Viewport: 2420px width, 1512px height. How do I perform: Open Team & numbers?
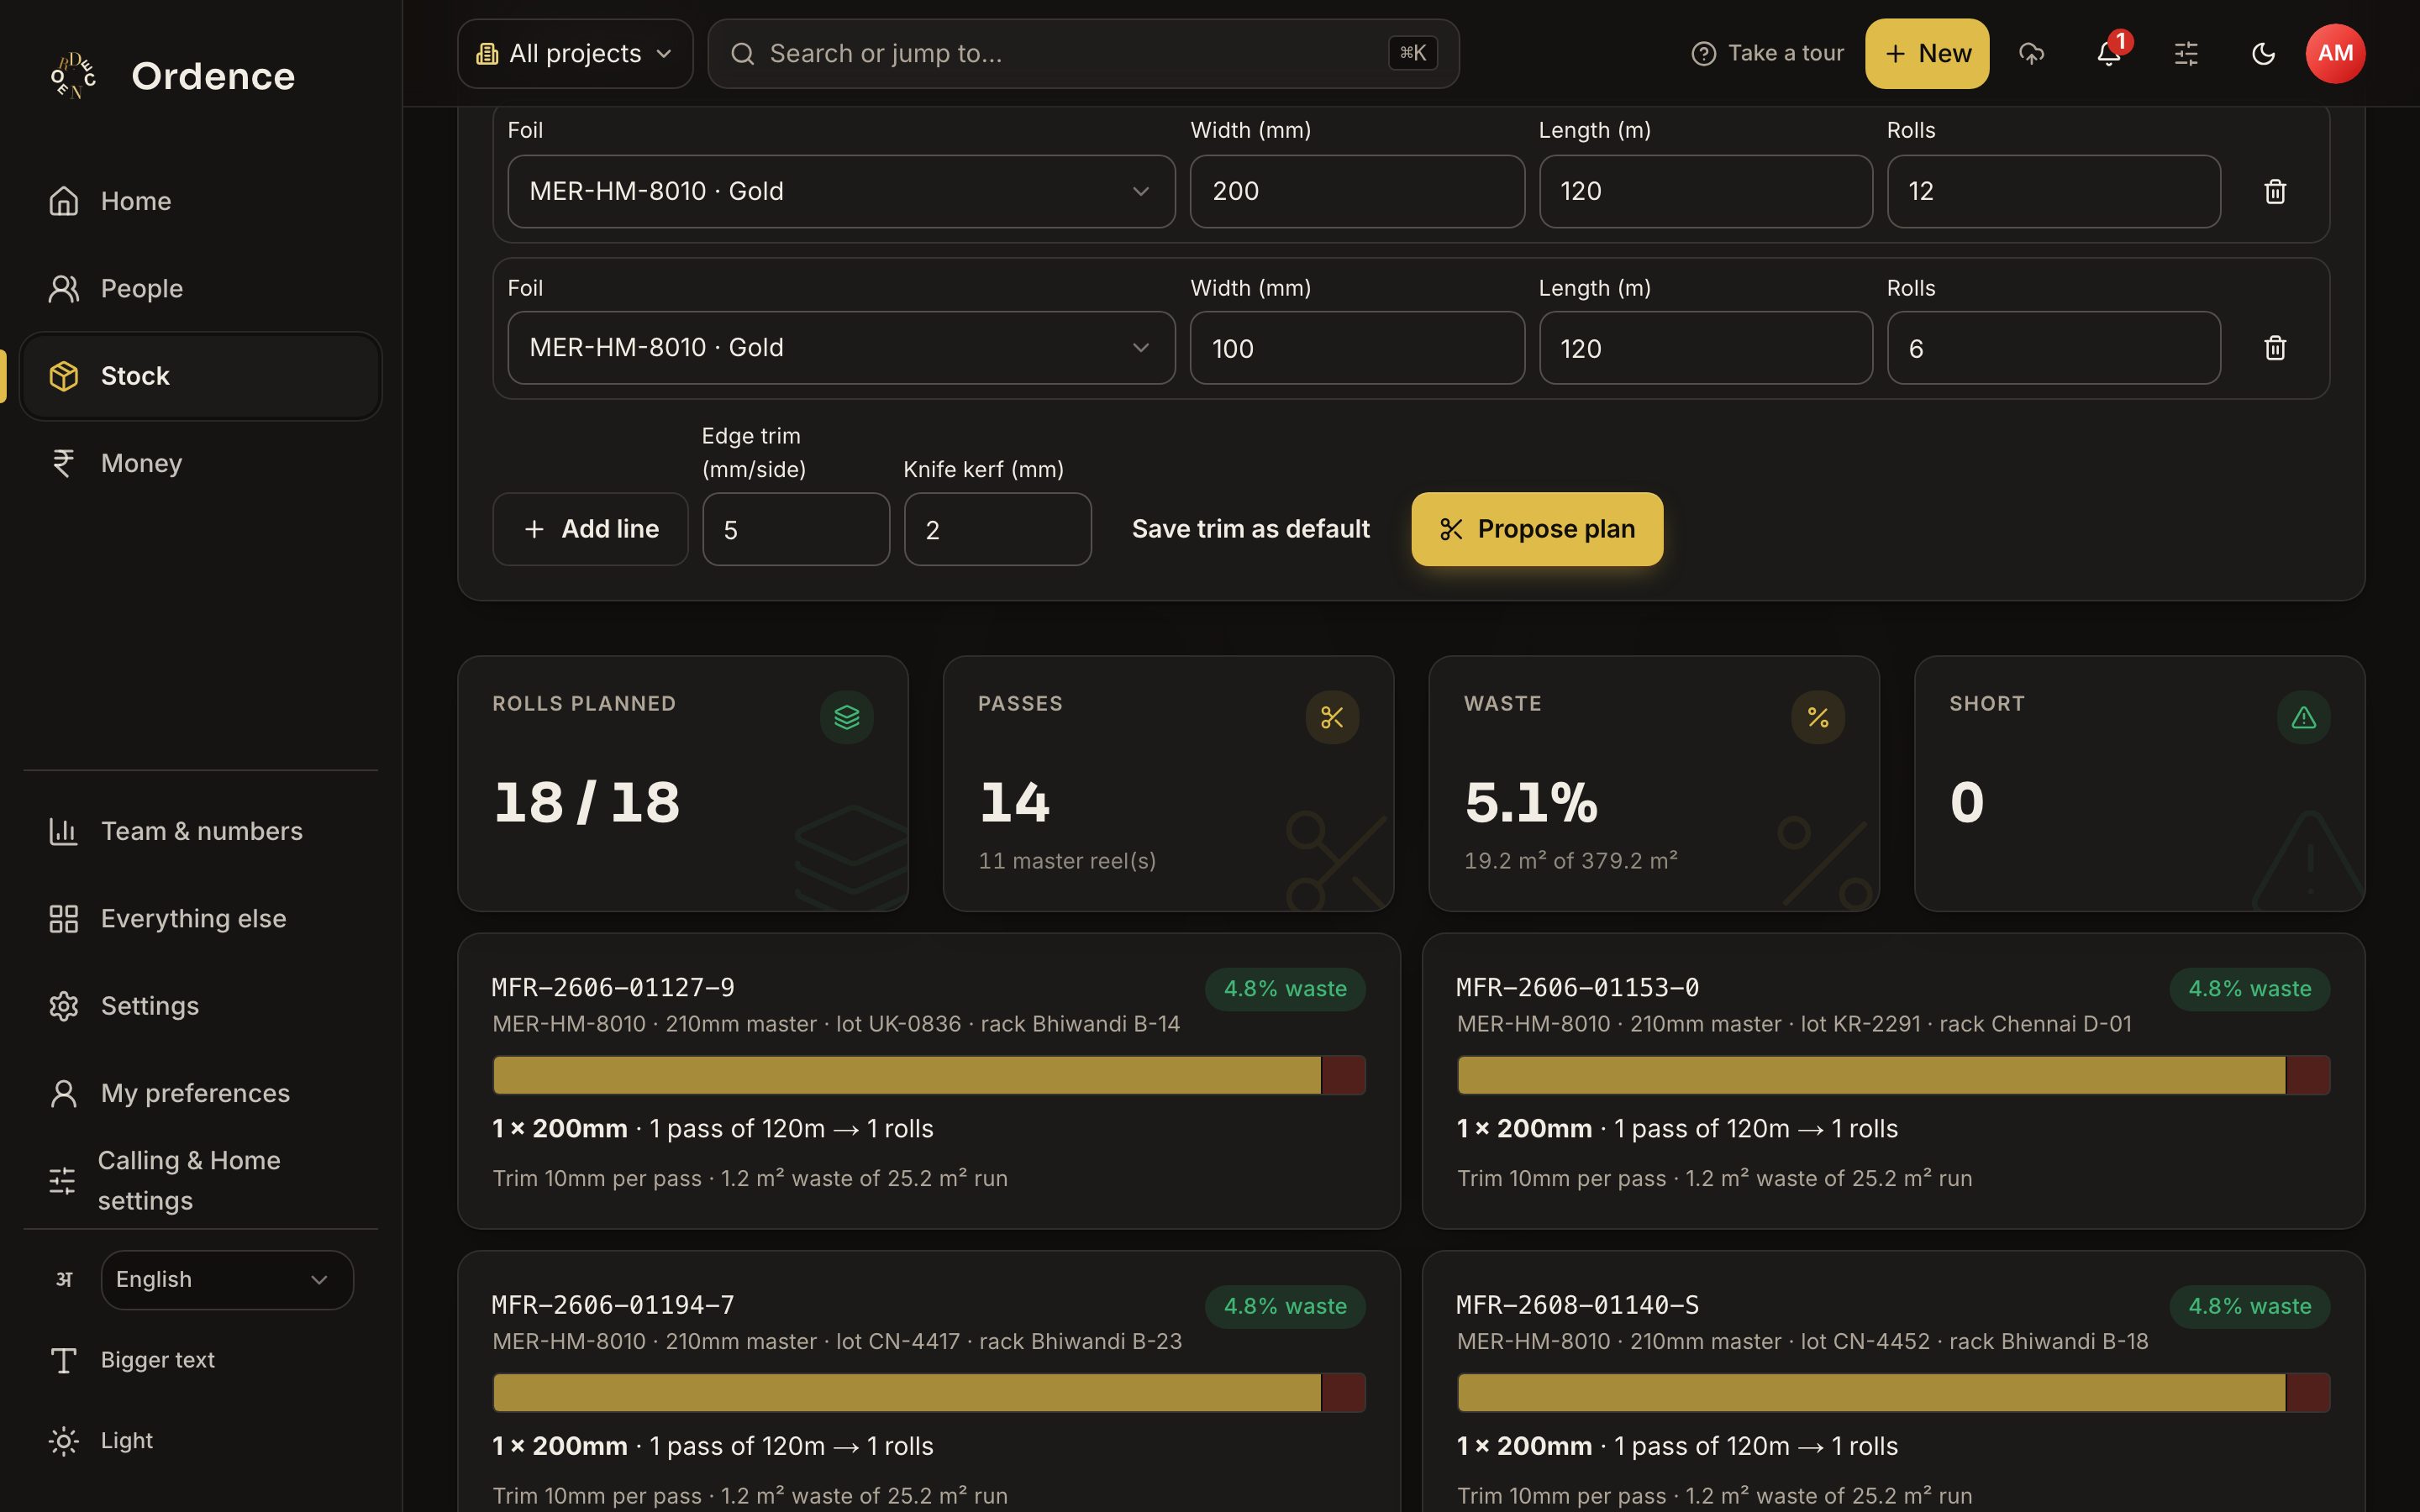pos(200,831)
